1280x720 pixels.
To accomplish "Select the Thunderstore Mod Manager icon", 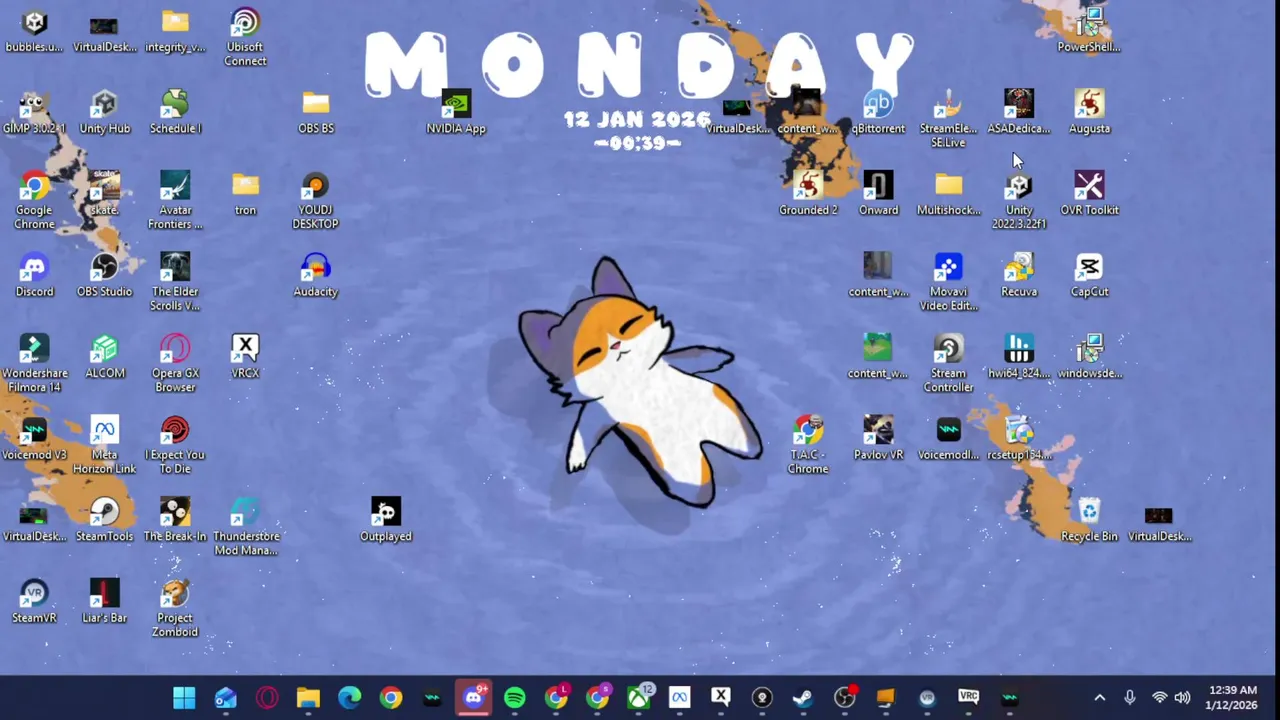I will pos(245,527).
